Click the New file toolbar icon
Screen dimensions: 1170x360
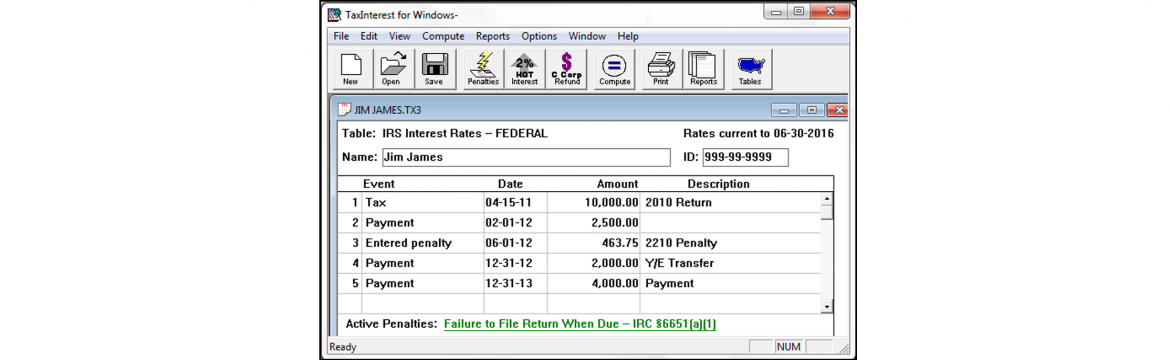click(x=351, y=70)
